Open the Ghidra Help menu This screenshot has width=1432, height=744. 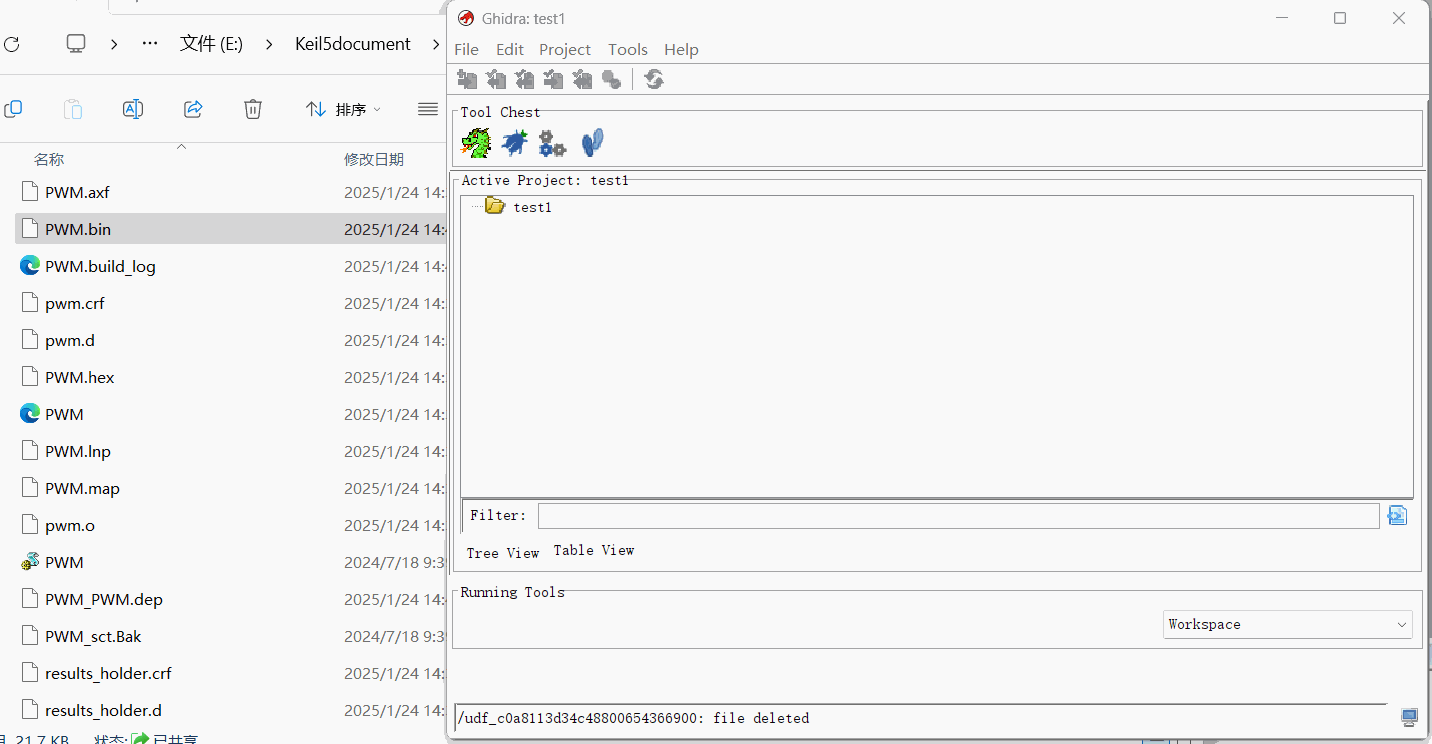click(681, 49)
